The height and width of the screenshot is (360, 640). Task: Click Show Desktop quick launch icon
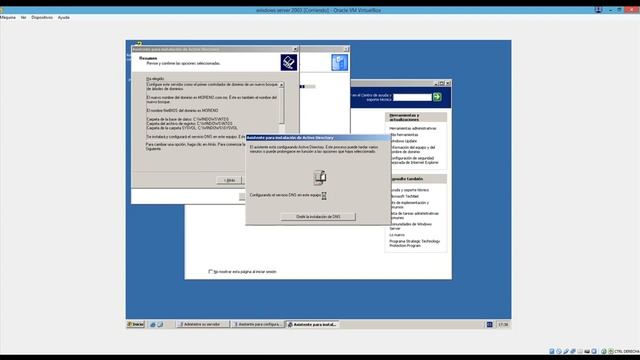pos(160,324)
